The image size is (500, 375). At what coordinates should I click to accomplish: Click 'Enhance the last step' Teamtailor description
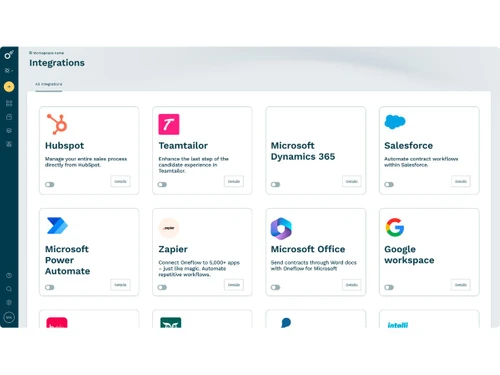[x=193, y=165]
